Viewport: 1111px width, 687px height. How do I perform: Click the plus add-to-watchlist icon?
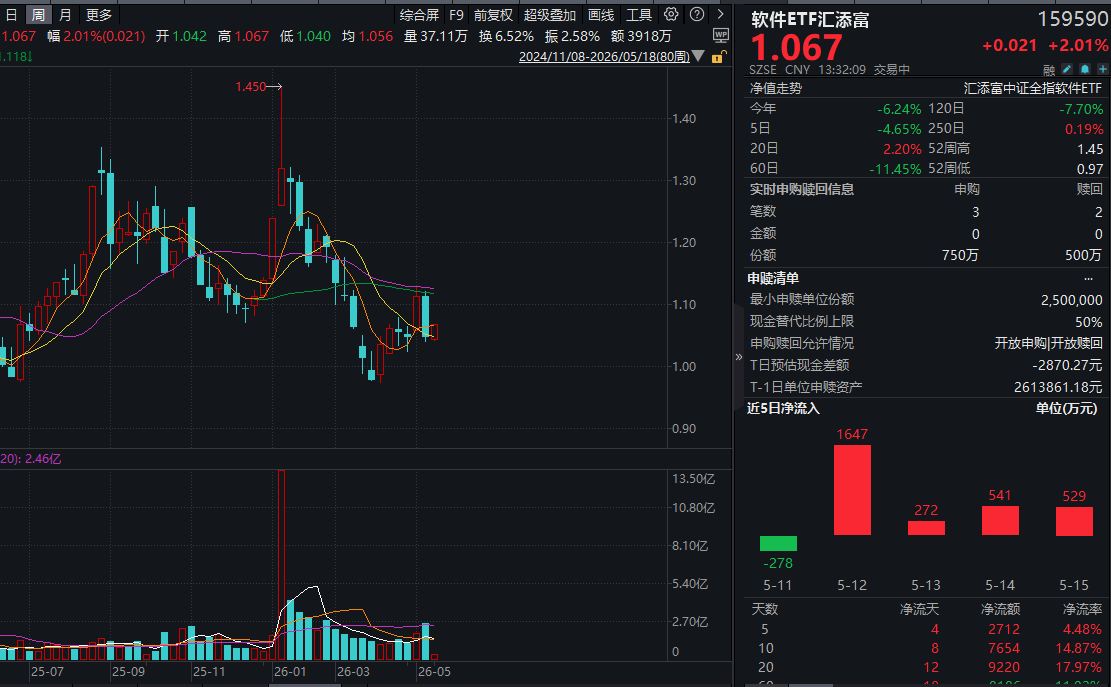(1102, 69)
